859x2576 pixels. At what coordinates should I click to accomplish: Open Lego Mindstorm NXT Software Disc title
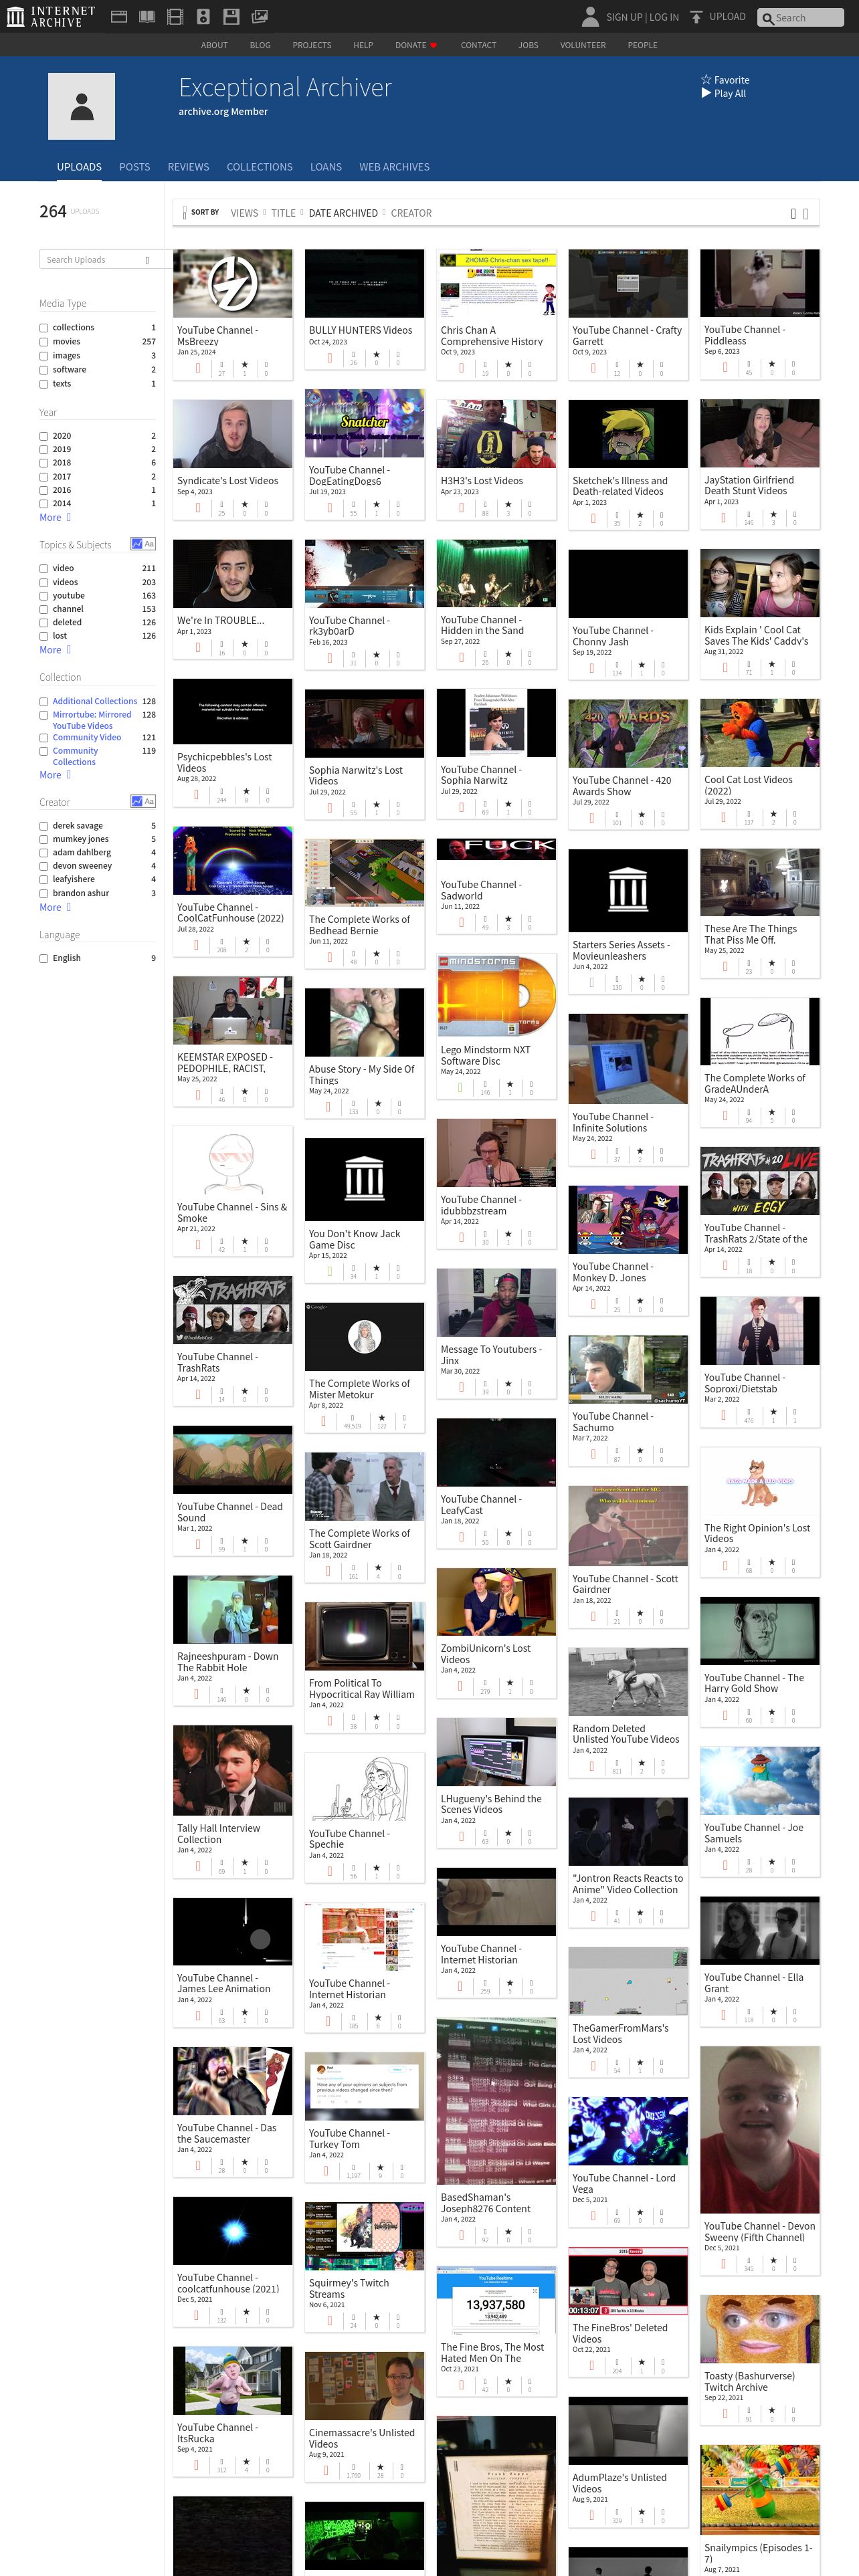pyautogui.click(x=485, y=1055)
